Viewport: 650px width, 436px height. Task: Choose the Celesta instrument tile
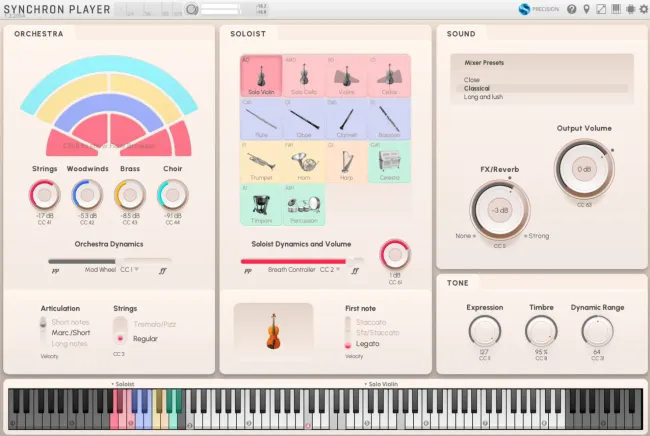(x=389, y=162)
